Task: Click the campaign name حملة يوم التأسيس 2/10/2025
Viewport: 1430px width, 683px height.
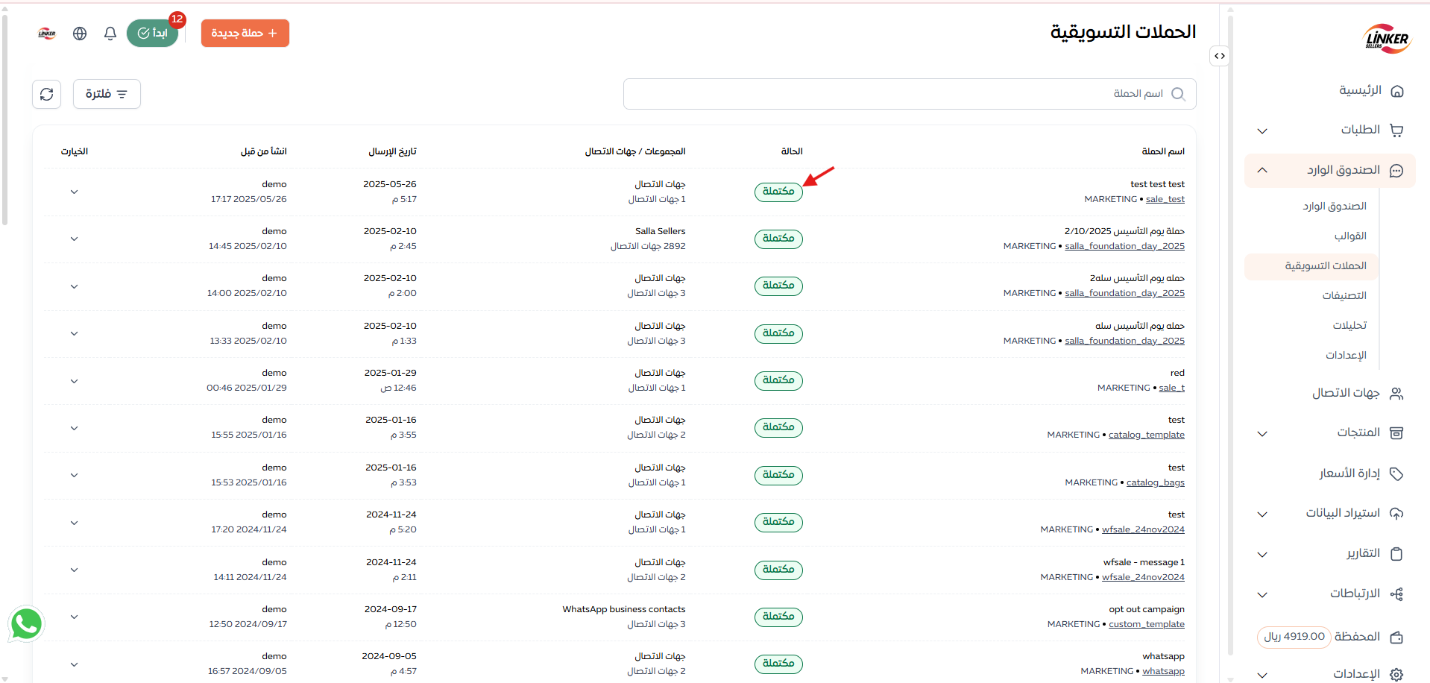Action: pos(1125,231)
